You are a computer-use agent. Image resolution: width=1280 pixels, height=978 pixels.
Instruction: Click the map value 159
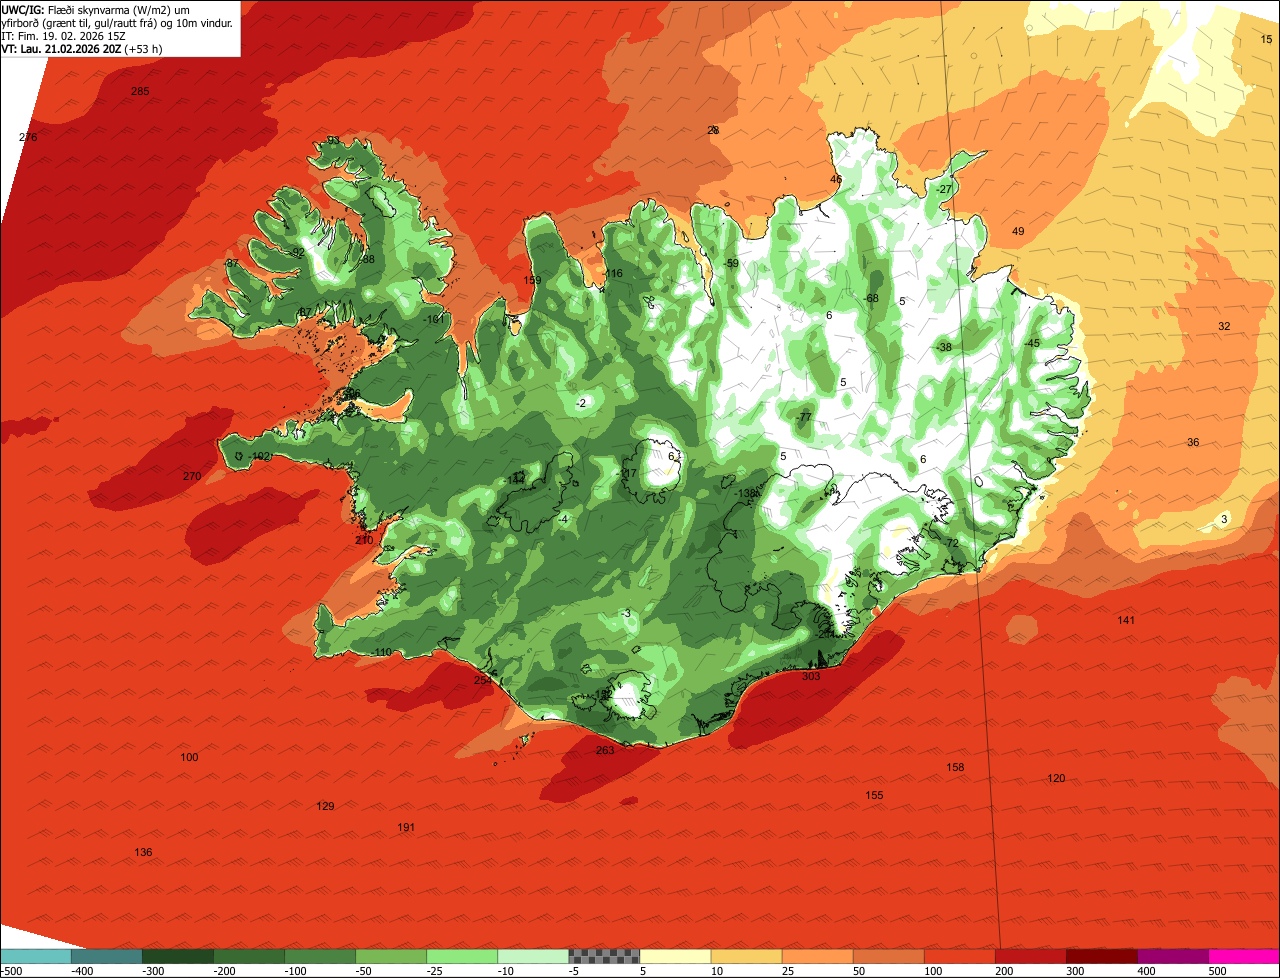(x=532, y=280)
